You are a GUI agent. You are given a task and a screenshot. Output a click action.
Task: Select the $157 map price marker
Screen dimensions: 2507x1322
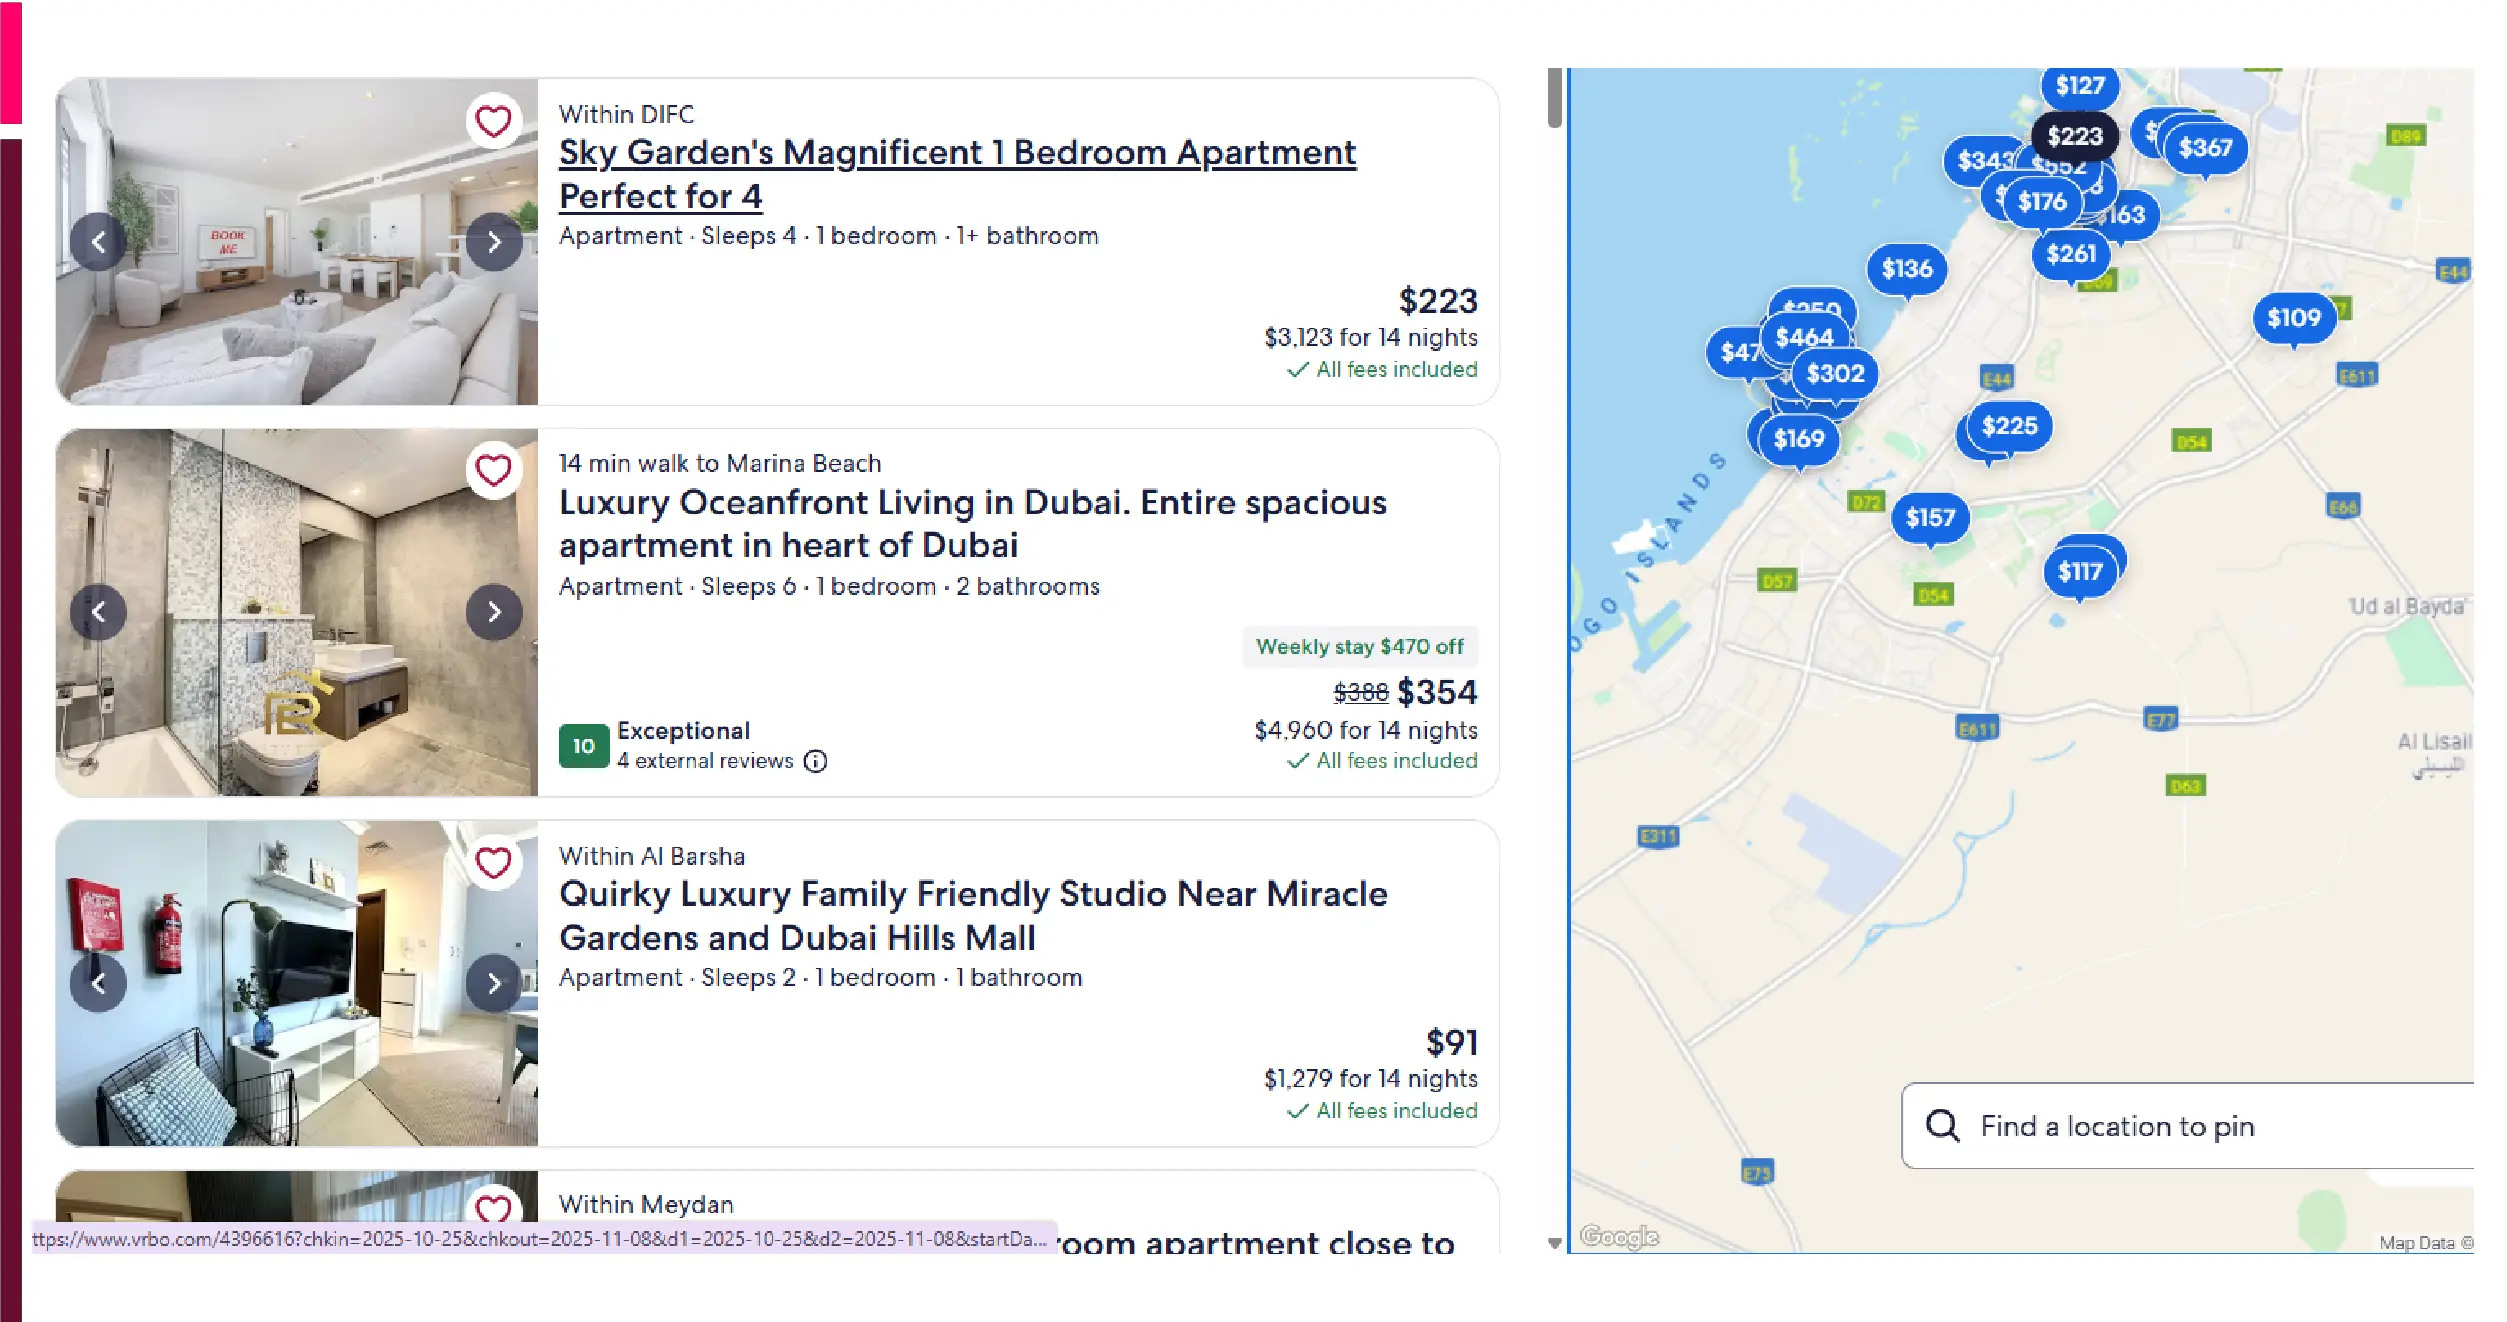click(x=1929, y=517)
